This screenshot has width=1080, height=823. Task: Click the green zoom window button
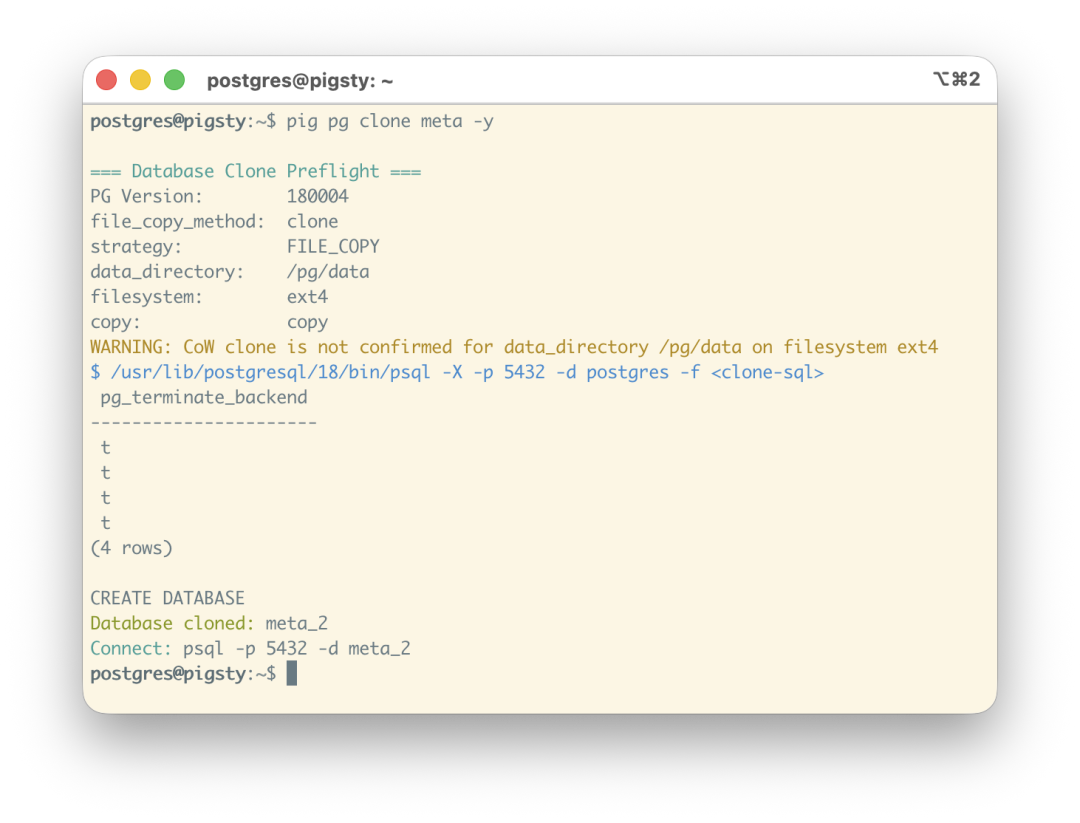point(174,80)
